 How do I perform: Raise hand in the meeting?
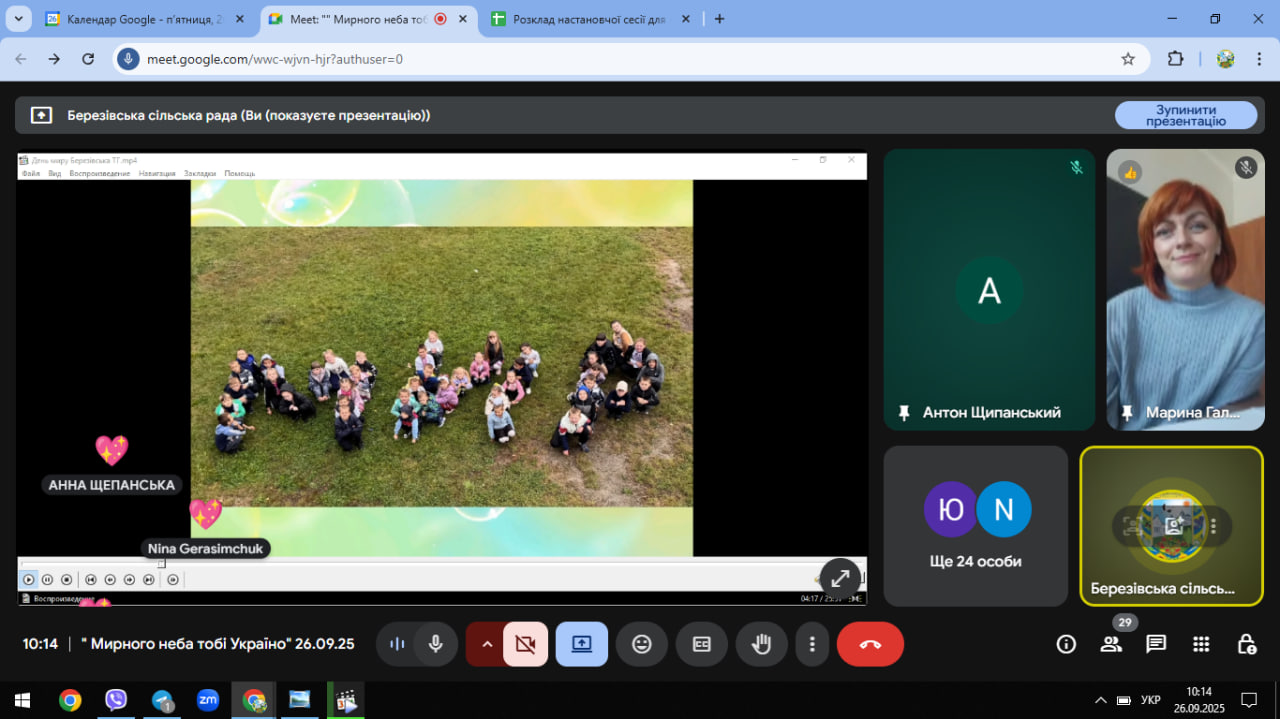(x=761, y=644)
